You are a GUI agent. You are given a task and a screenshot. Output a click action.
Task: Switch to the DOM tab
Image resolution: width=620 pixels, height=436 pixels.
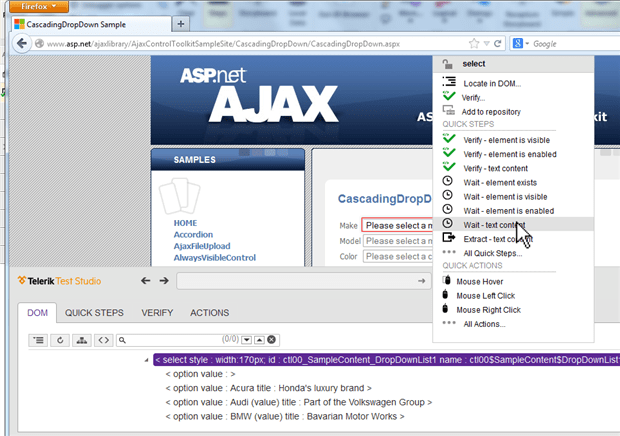tap(38, 313)
